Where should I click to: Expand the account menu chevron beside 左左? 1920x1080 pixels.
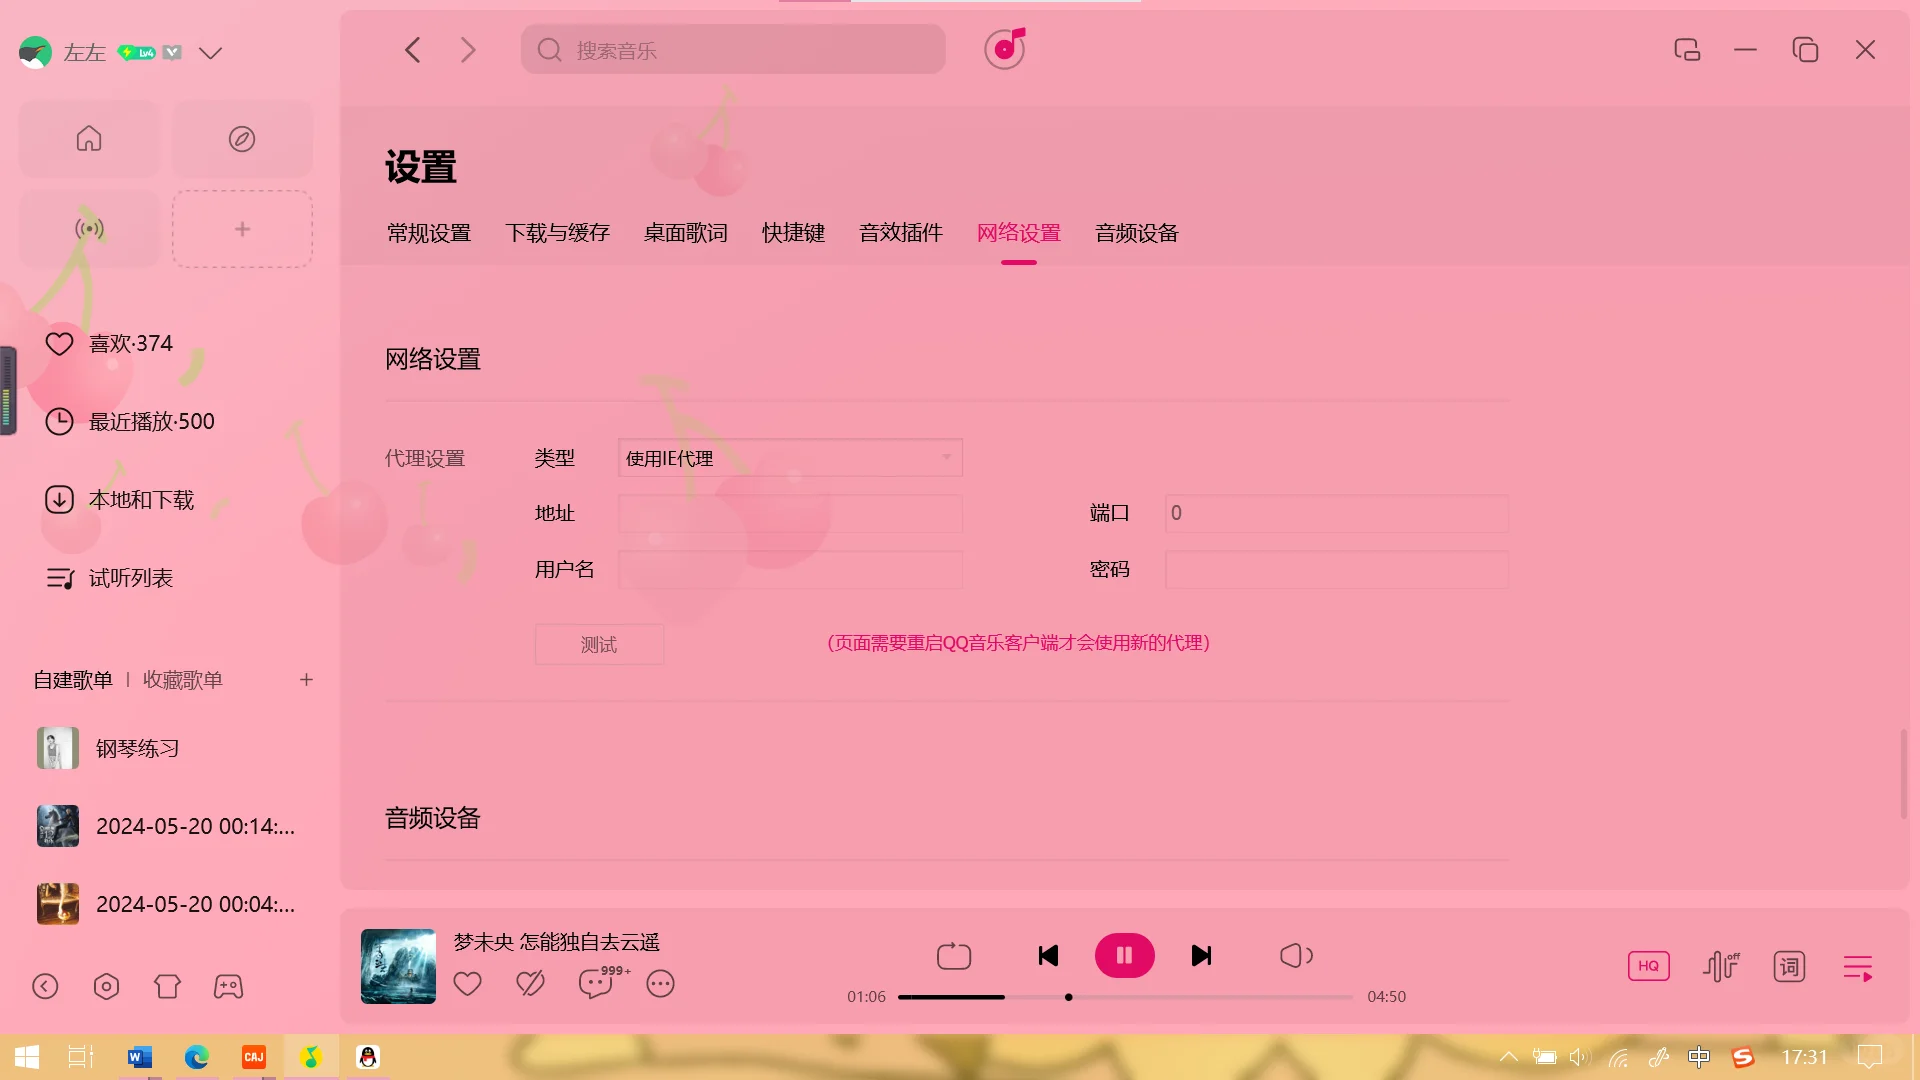pos(210,53)
